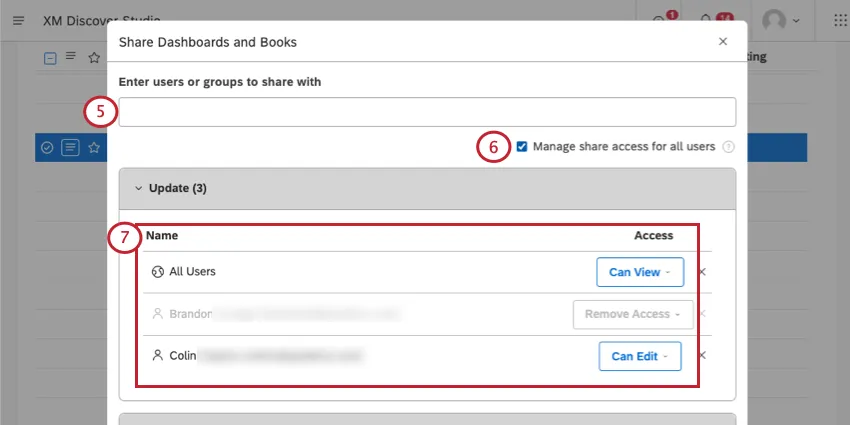Uncheck Manage share access for all users

click(x=522, y=147)
